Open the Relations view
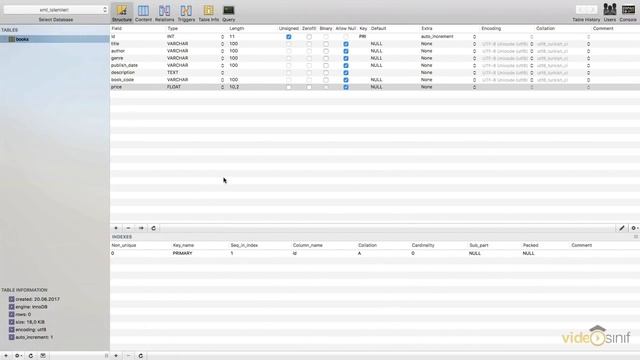 [164, 13]
